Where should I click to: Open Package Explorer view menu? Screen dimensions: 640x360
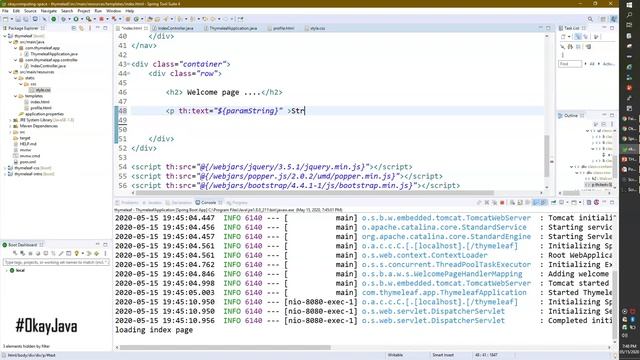[90, 28]
